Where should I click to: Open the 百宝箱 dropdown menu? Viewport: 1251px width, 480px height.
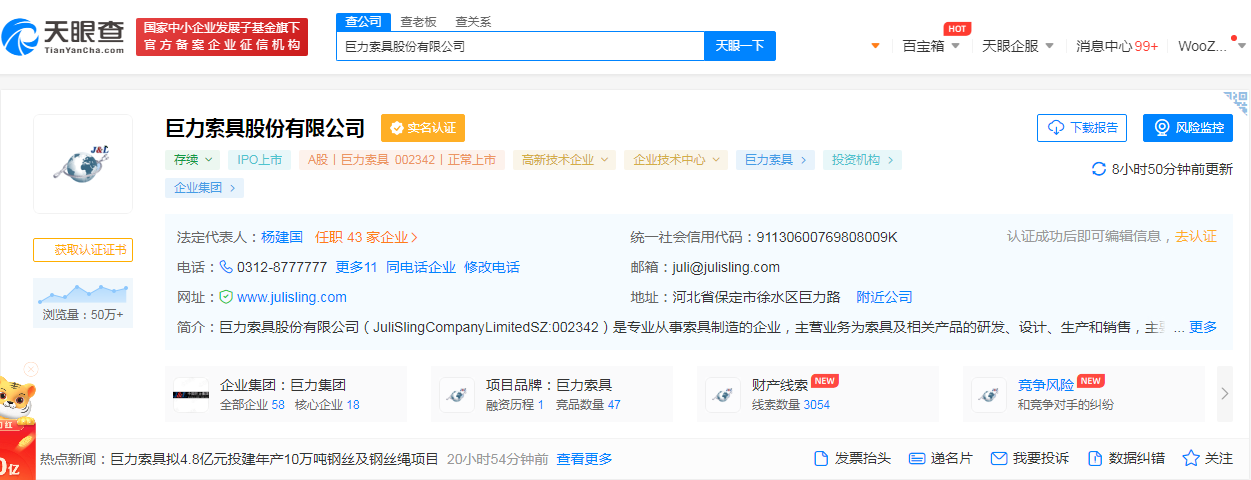point(931,46)
